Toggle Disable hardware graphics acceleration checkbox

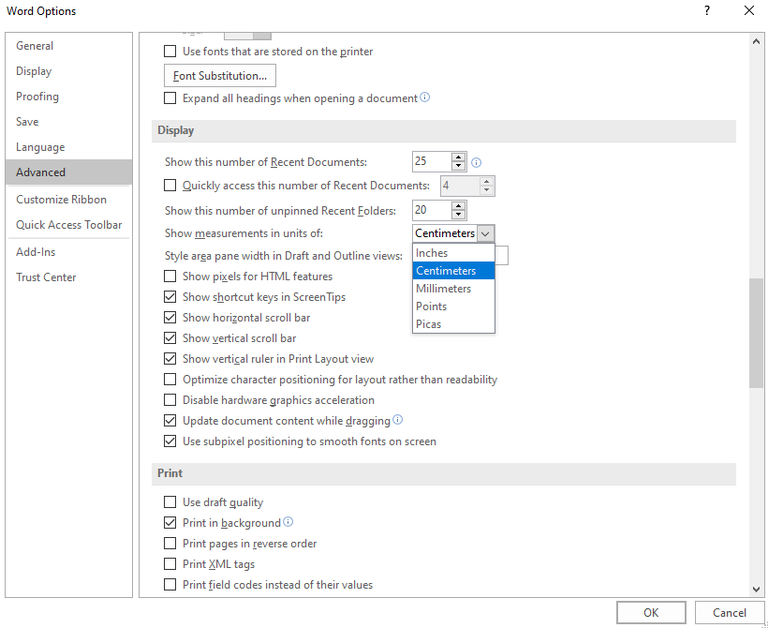170,400
